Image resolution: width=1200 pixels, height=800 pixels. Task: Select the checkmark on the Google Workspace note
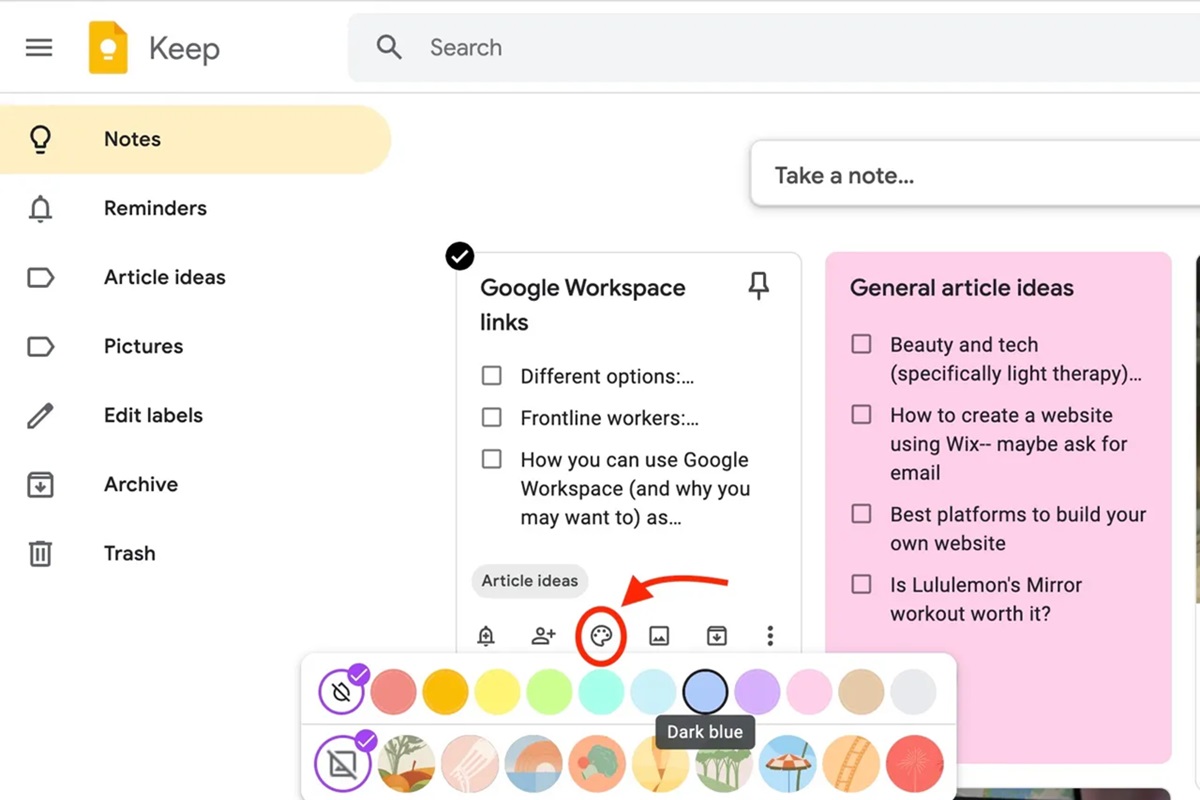point(459,257)
